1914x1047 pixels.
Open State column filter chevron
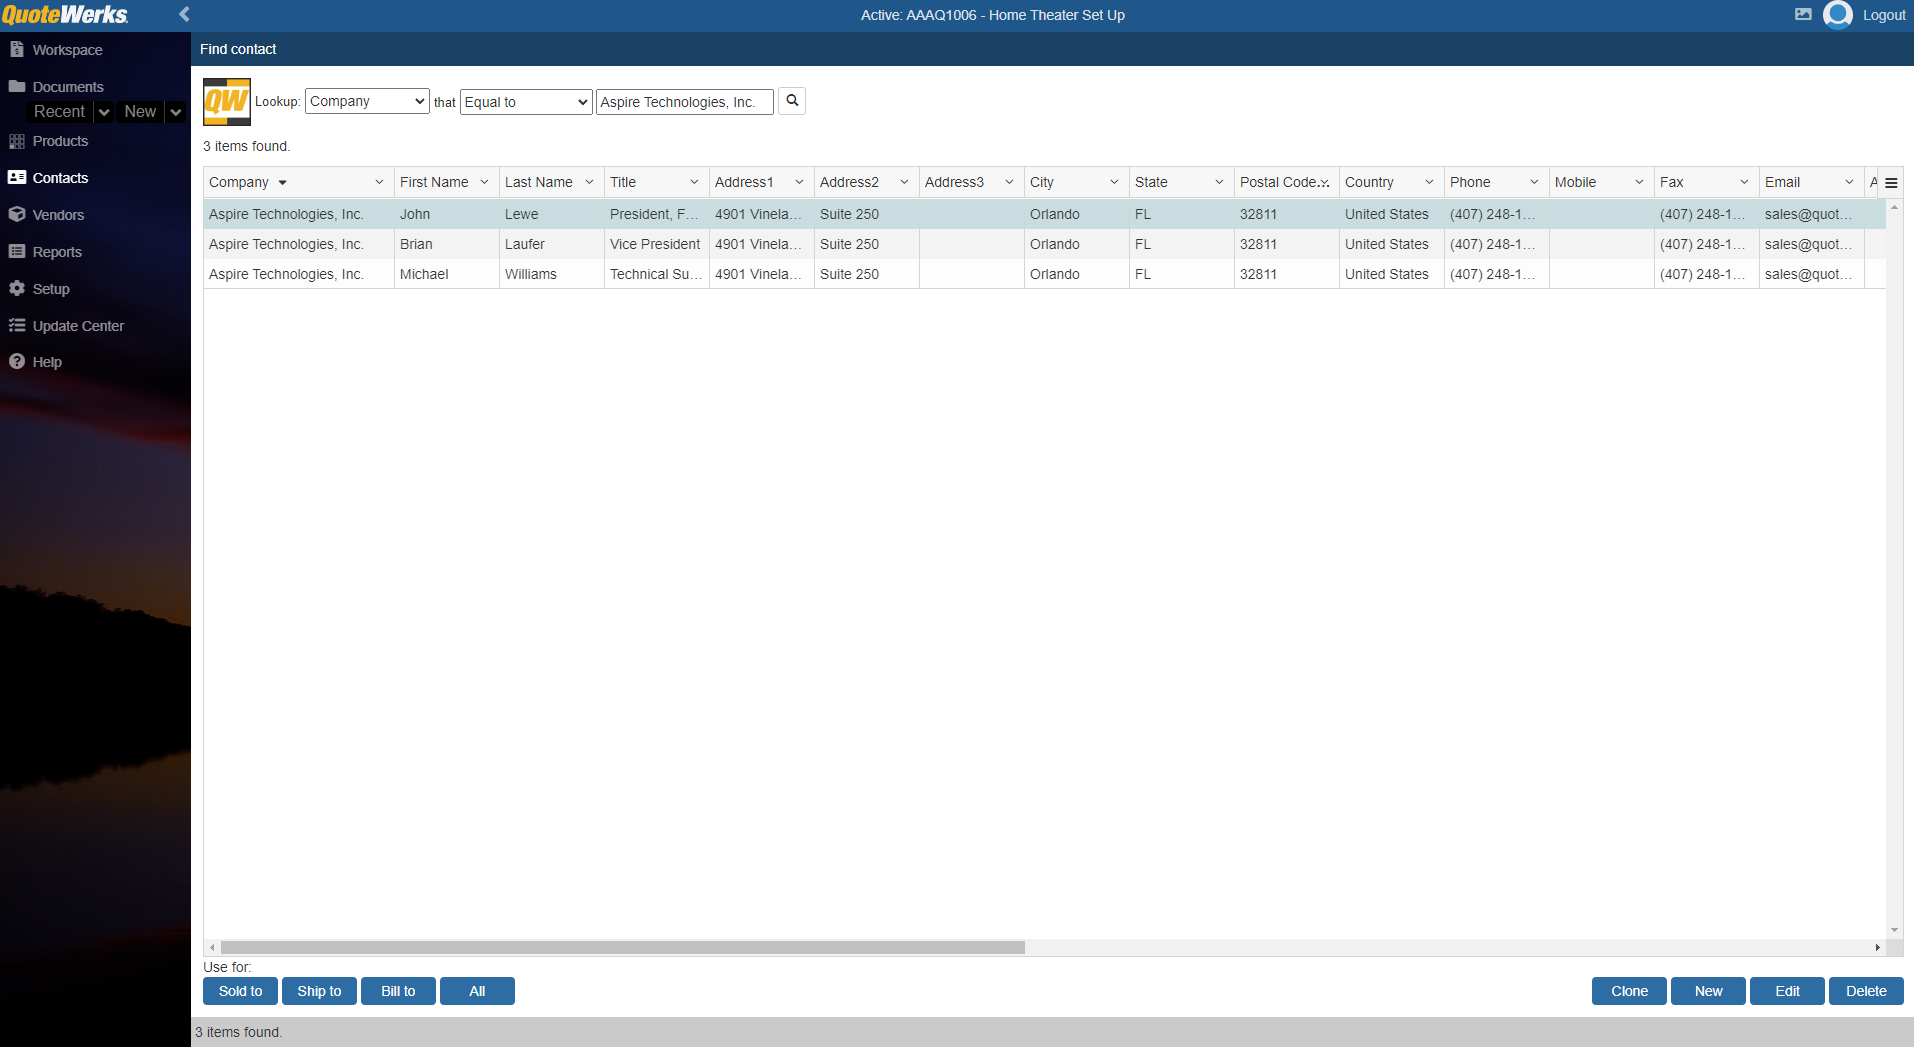tap(1219, 182)
